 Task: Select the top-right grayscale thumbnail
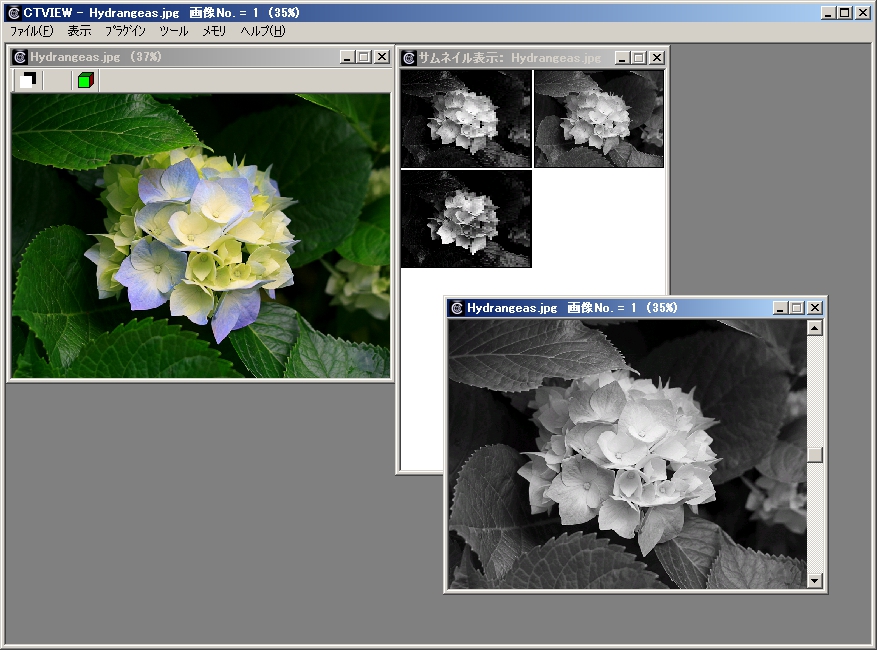[598, 119]
